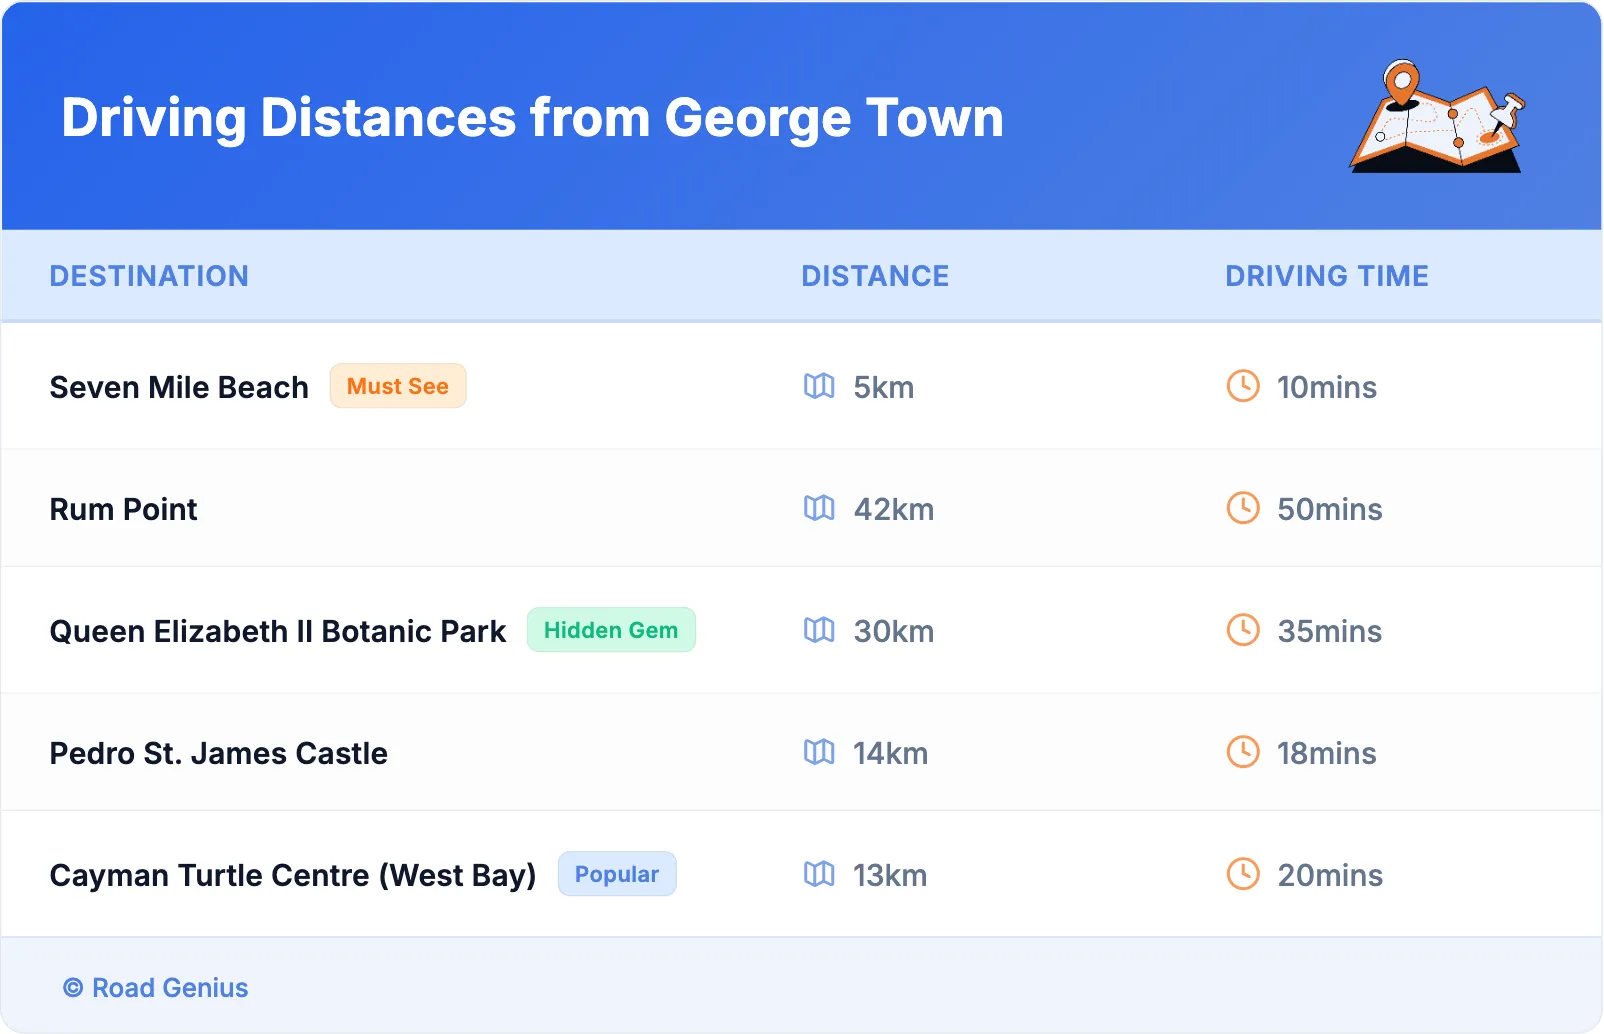
Task: Click the DISTANCE column header
Action: pyautogui.click(x=875, y=276)
